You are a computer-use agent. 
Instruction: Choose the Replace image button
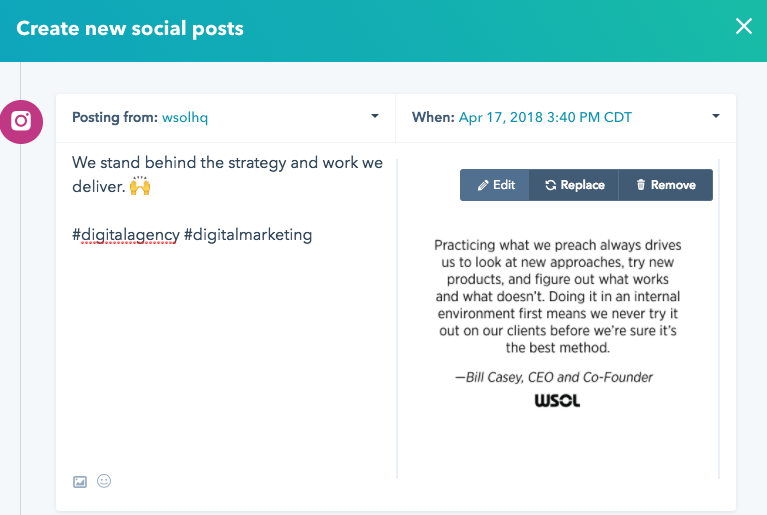pos(574,185)
